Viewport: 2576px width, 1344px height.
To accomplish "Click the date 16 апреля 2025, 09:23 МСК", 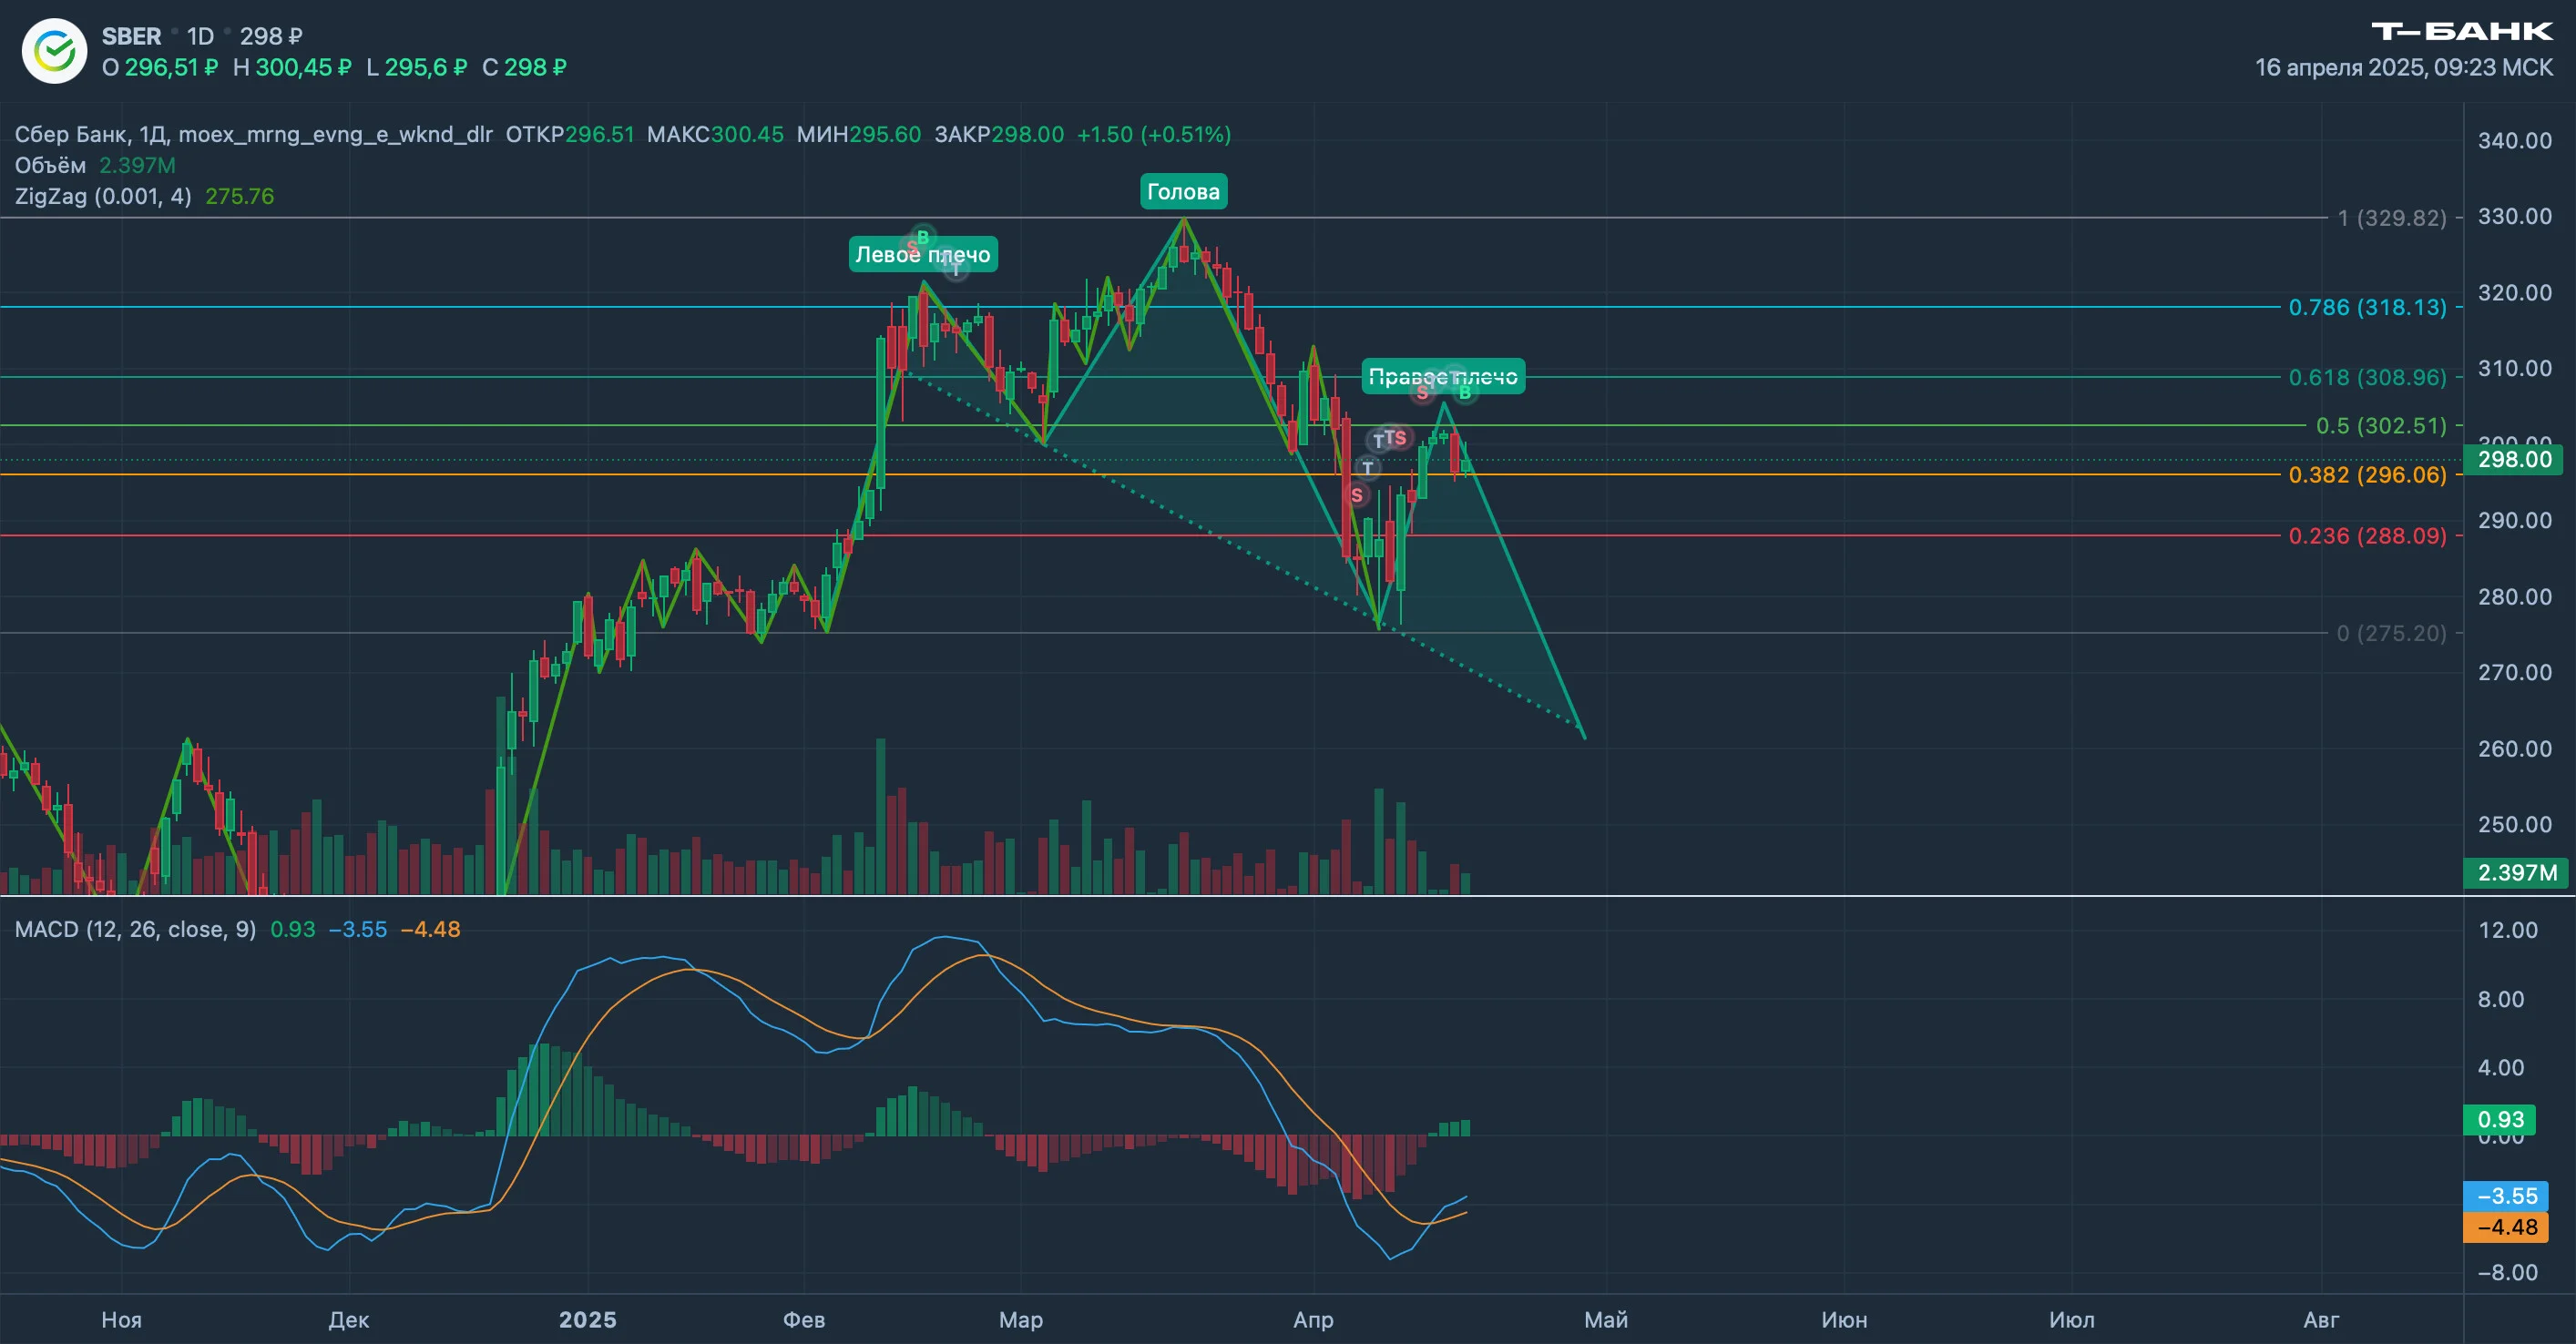I will pos(2404,67).
